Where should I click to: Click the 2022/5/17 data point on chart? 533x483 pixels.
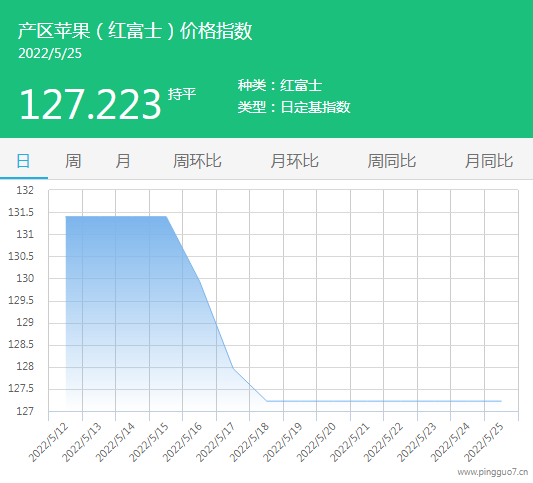tap(233, 368)
